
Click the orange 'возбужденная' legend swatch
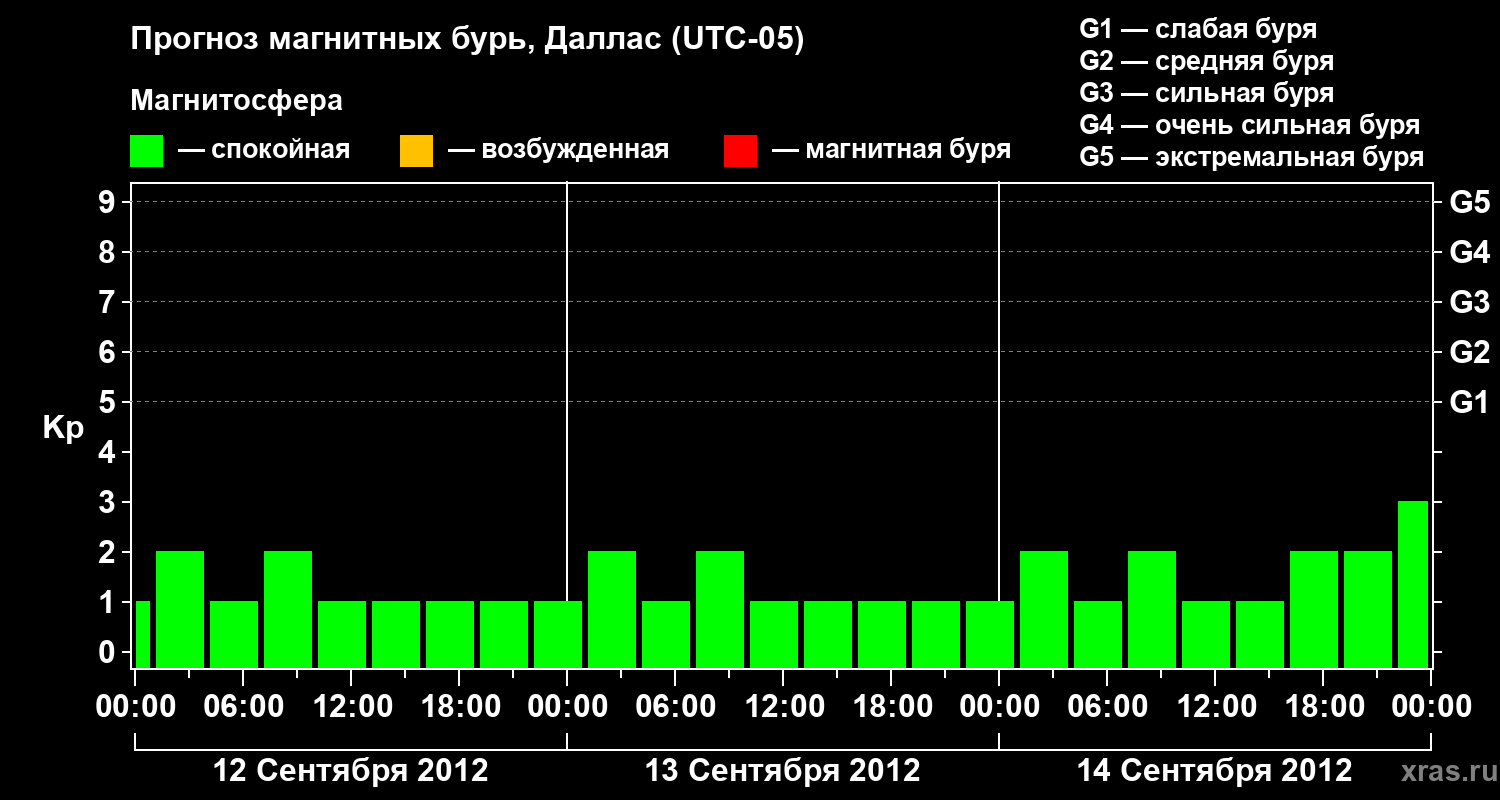pos(416,151)
